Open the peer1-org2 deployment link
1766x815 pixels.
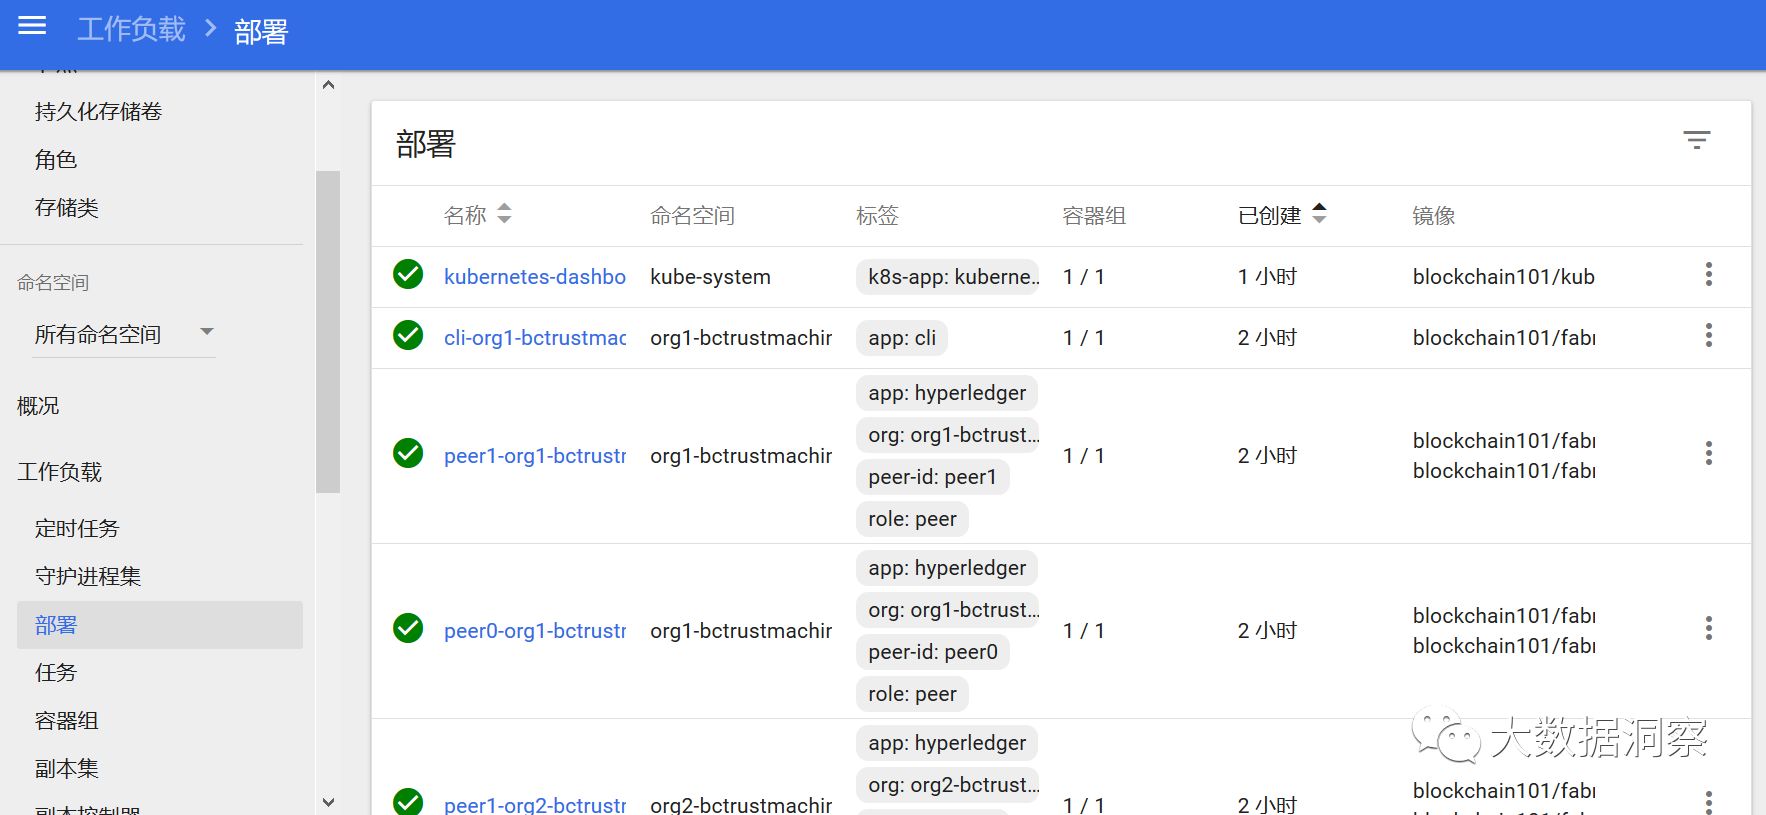(535, 804)
